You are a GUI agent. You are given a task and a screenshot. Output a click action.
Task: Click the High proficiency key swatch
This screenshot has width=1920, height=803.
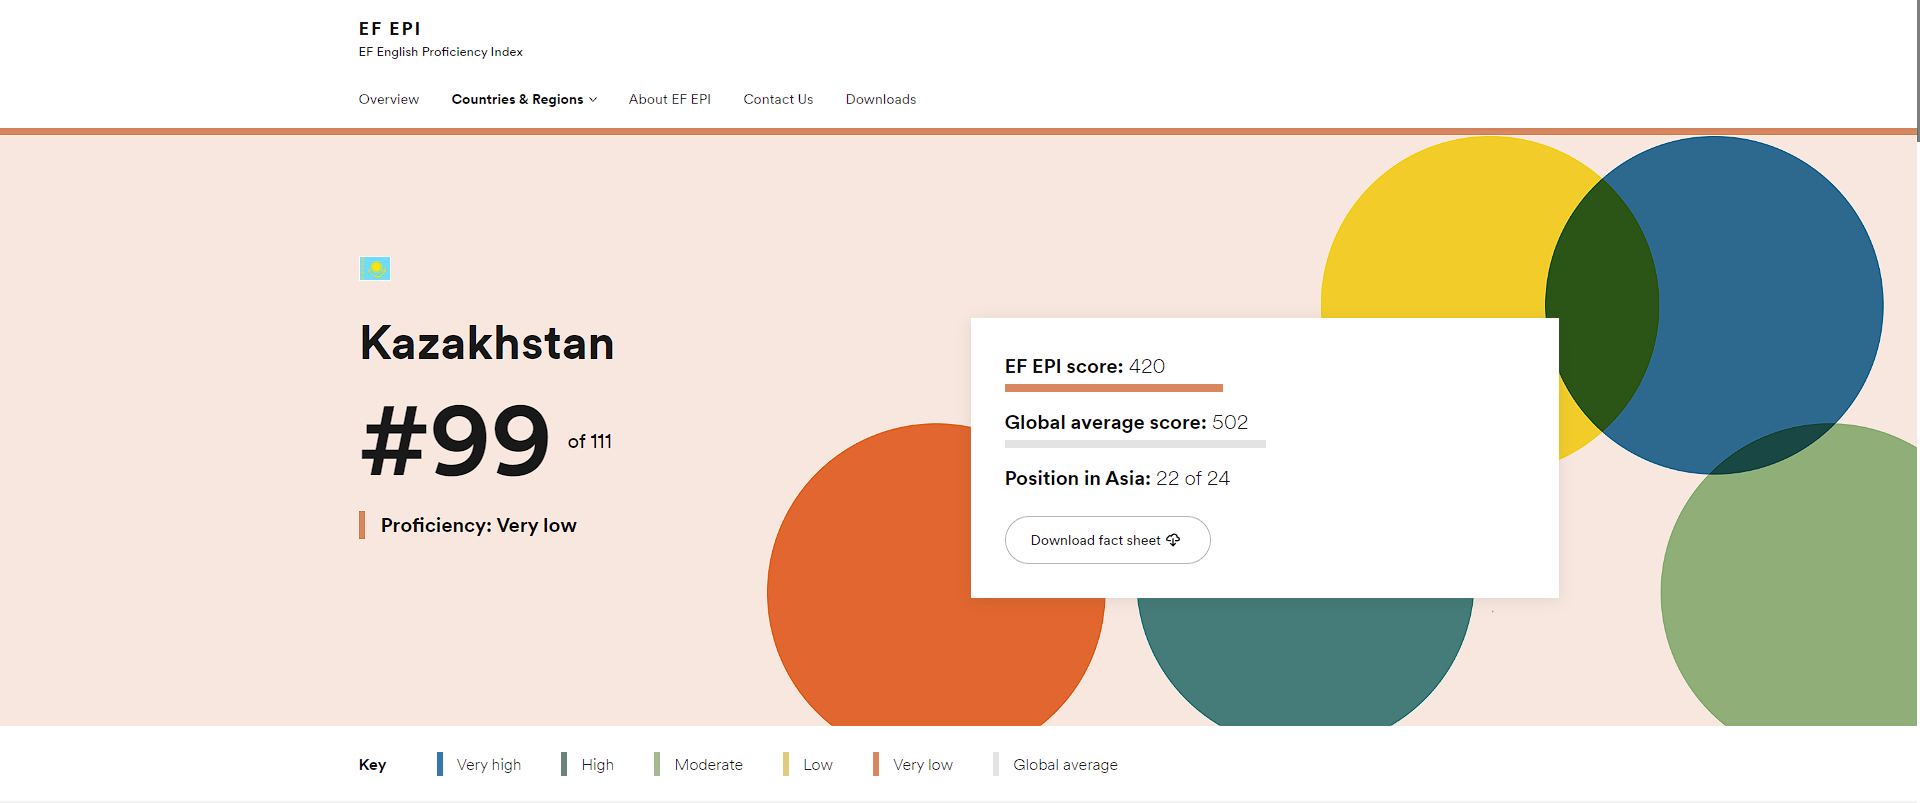point(564,764)
